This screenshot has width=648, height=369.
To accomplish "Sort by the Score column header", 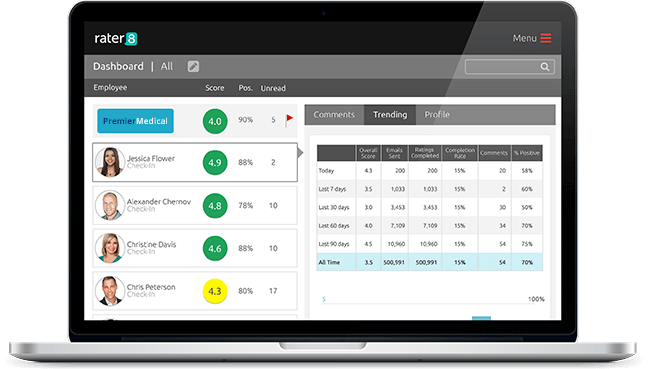I will pos(215,88).
